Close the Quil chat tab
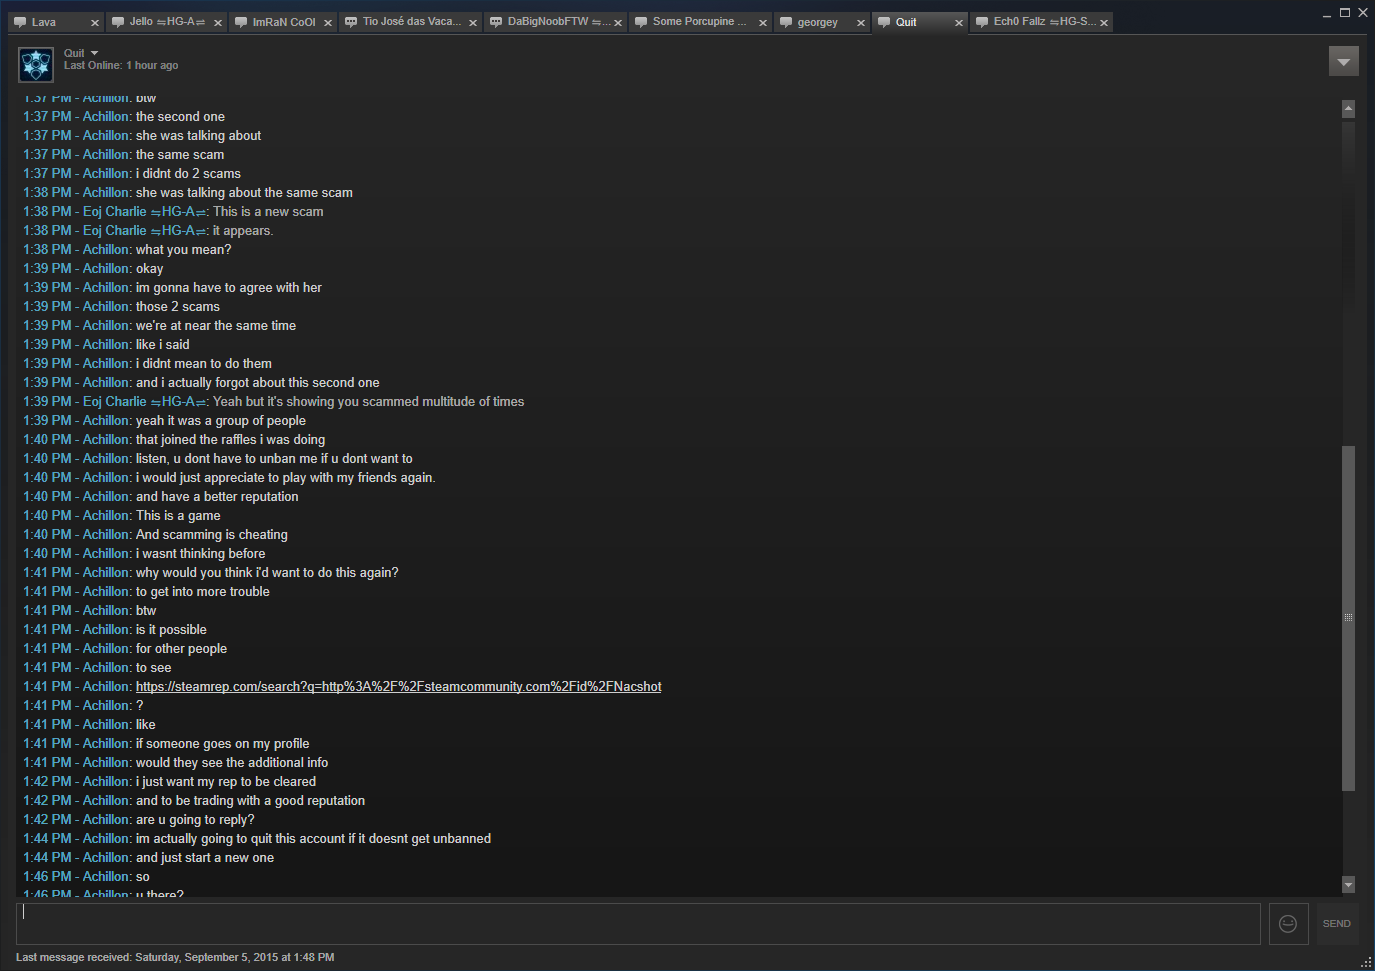This screenshot has height=971, width=1375. [959, 23]
